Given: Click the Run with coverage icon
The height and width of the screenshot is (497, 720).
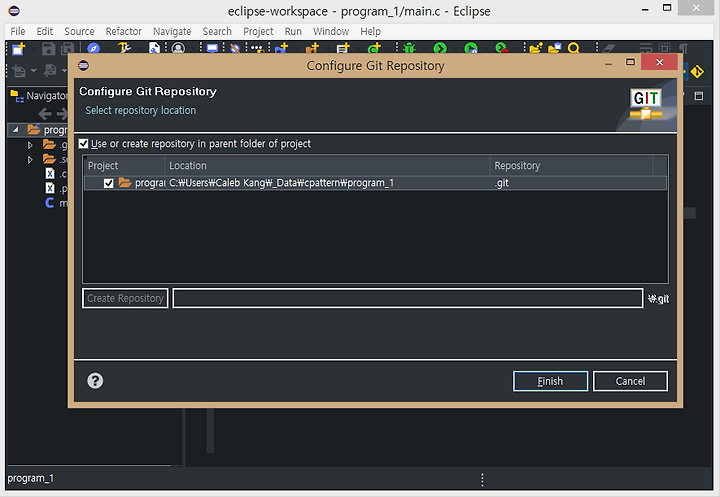Looking at the screenshot, I should [x=471, y=48].
